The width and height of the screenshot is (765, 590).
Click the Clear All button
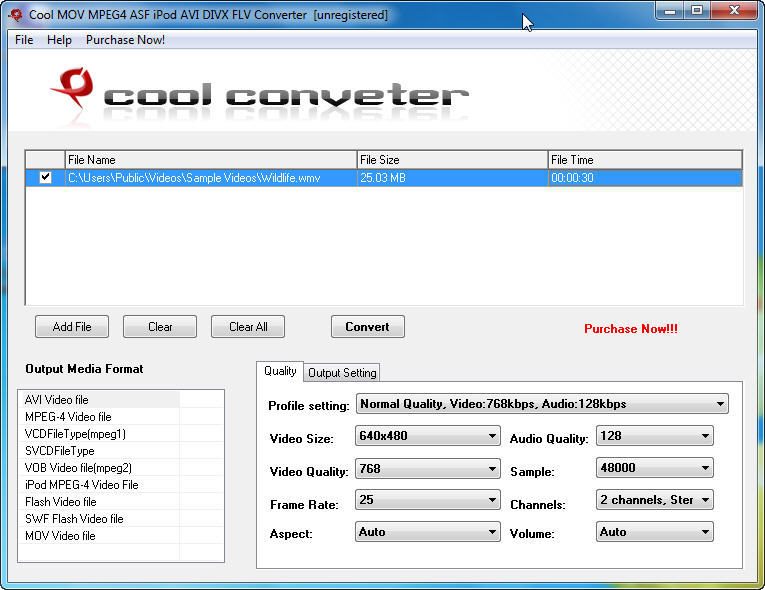(x=248, y=327)
